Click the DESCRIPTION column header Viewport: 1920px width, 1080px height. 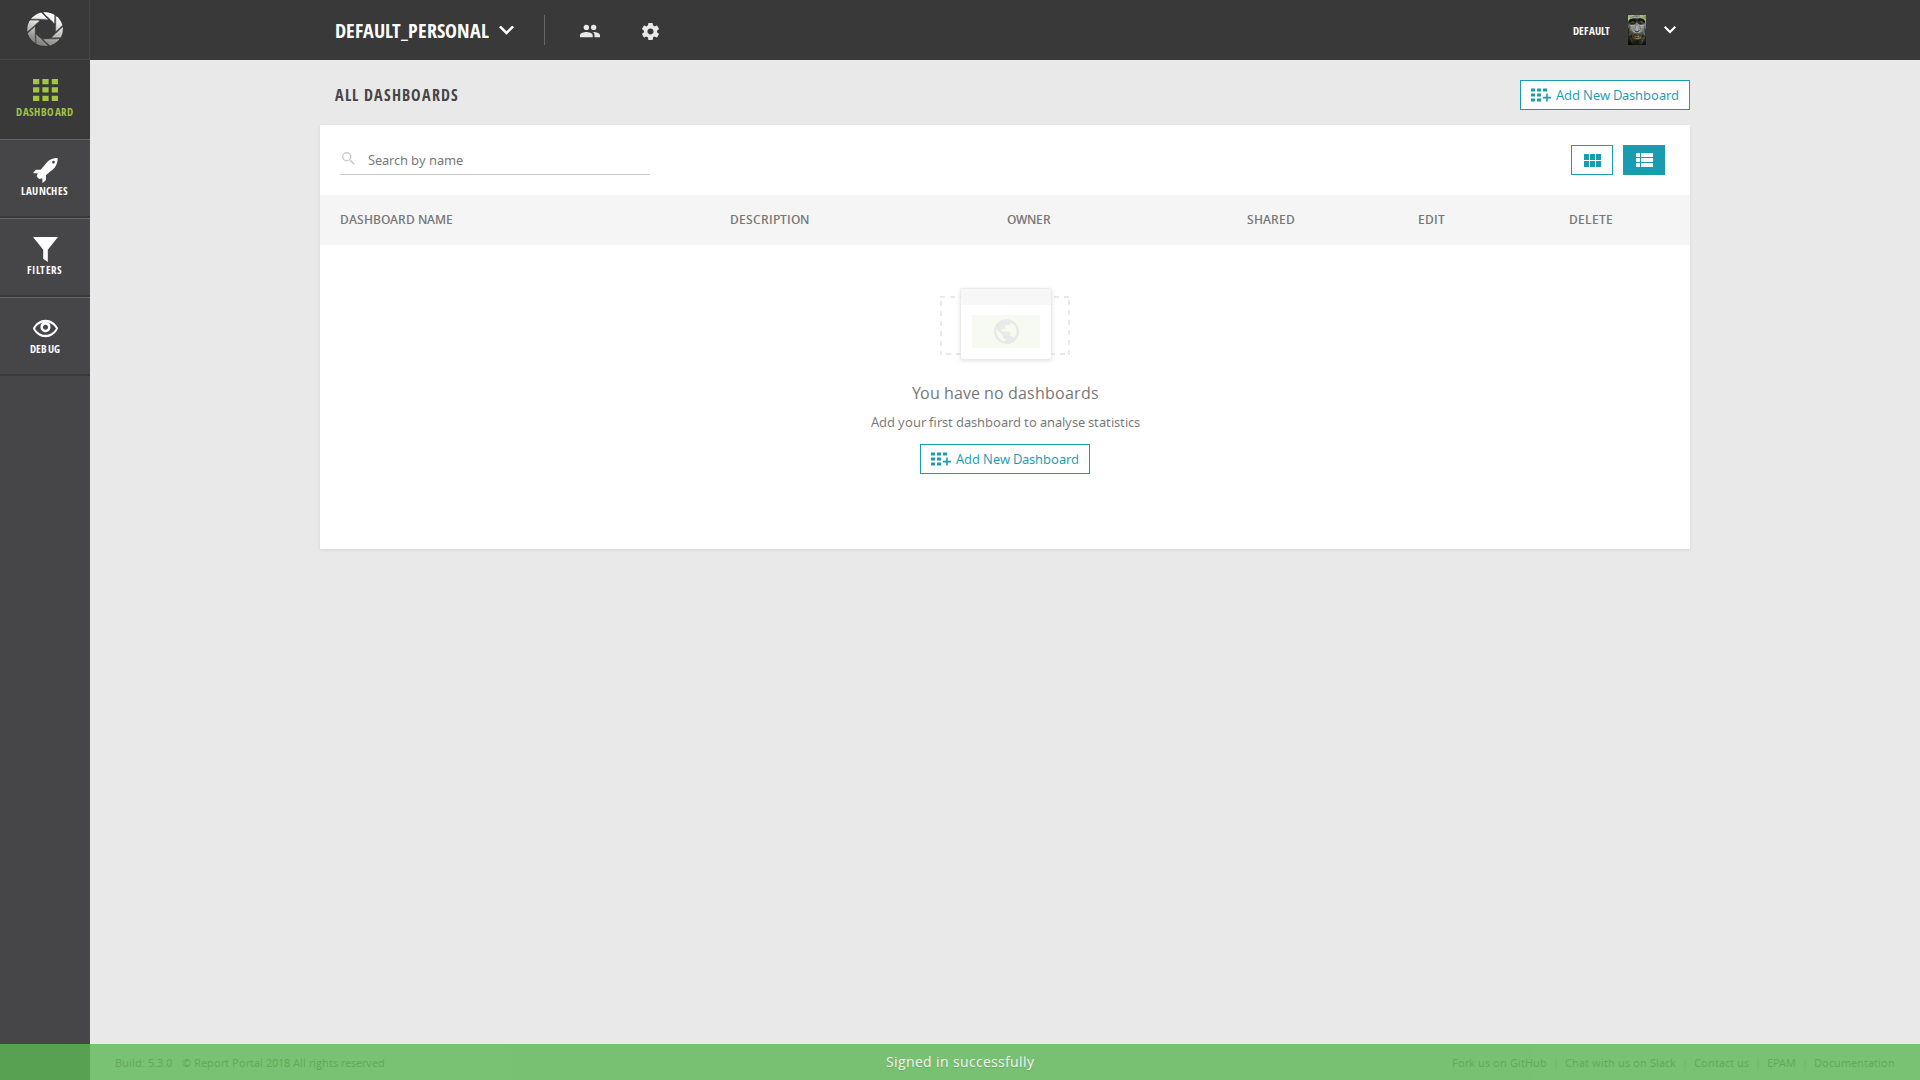click(769, 220)
